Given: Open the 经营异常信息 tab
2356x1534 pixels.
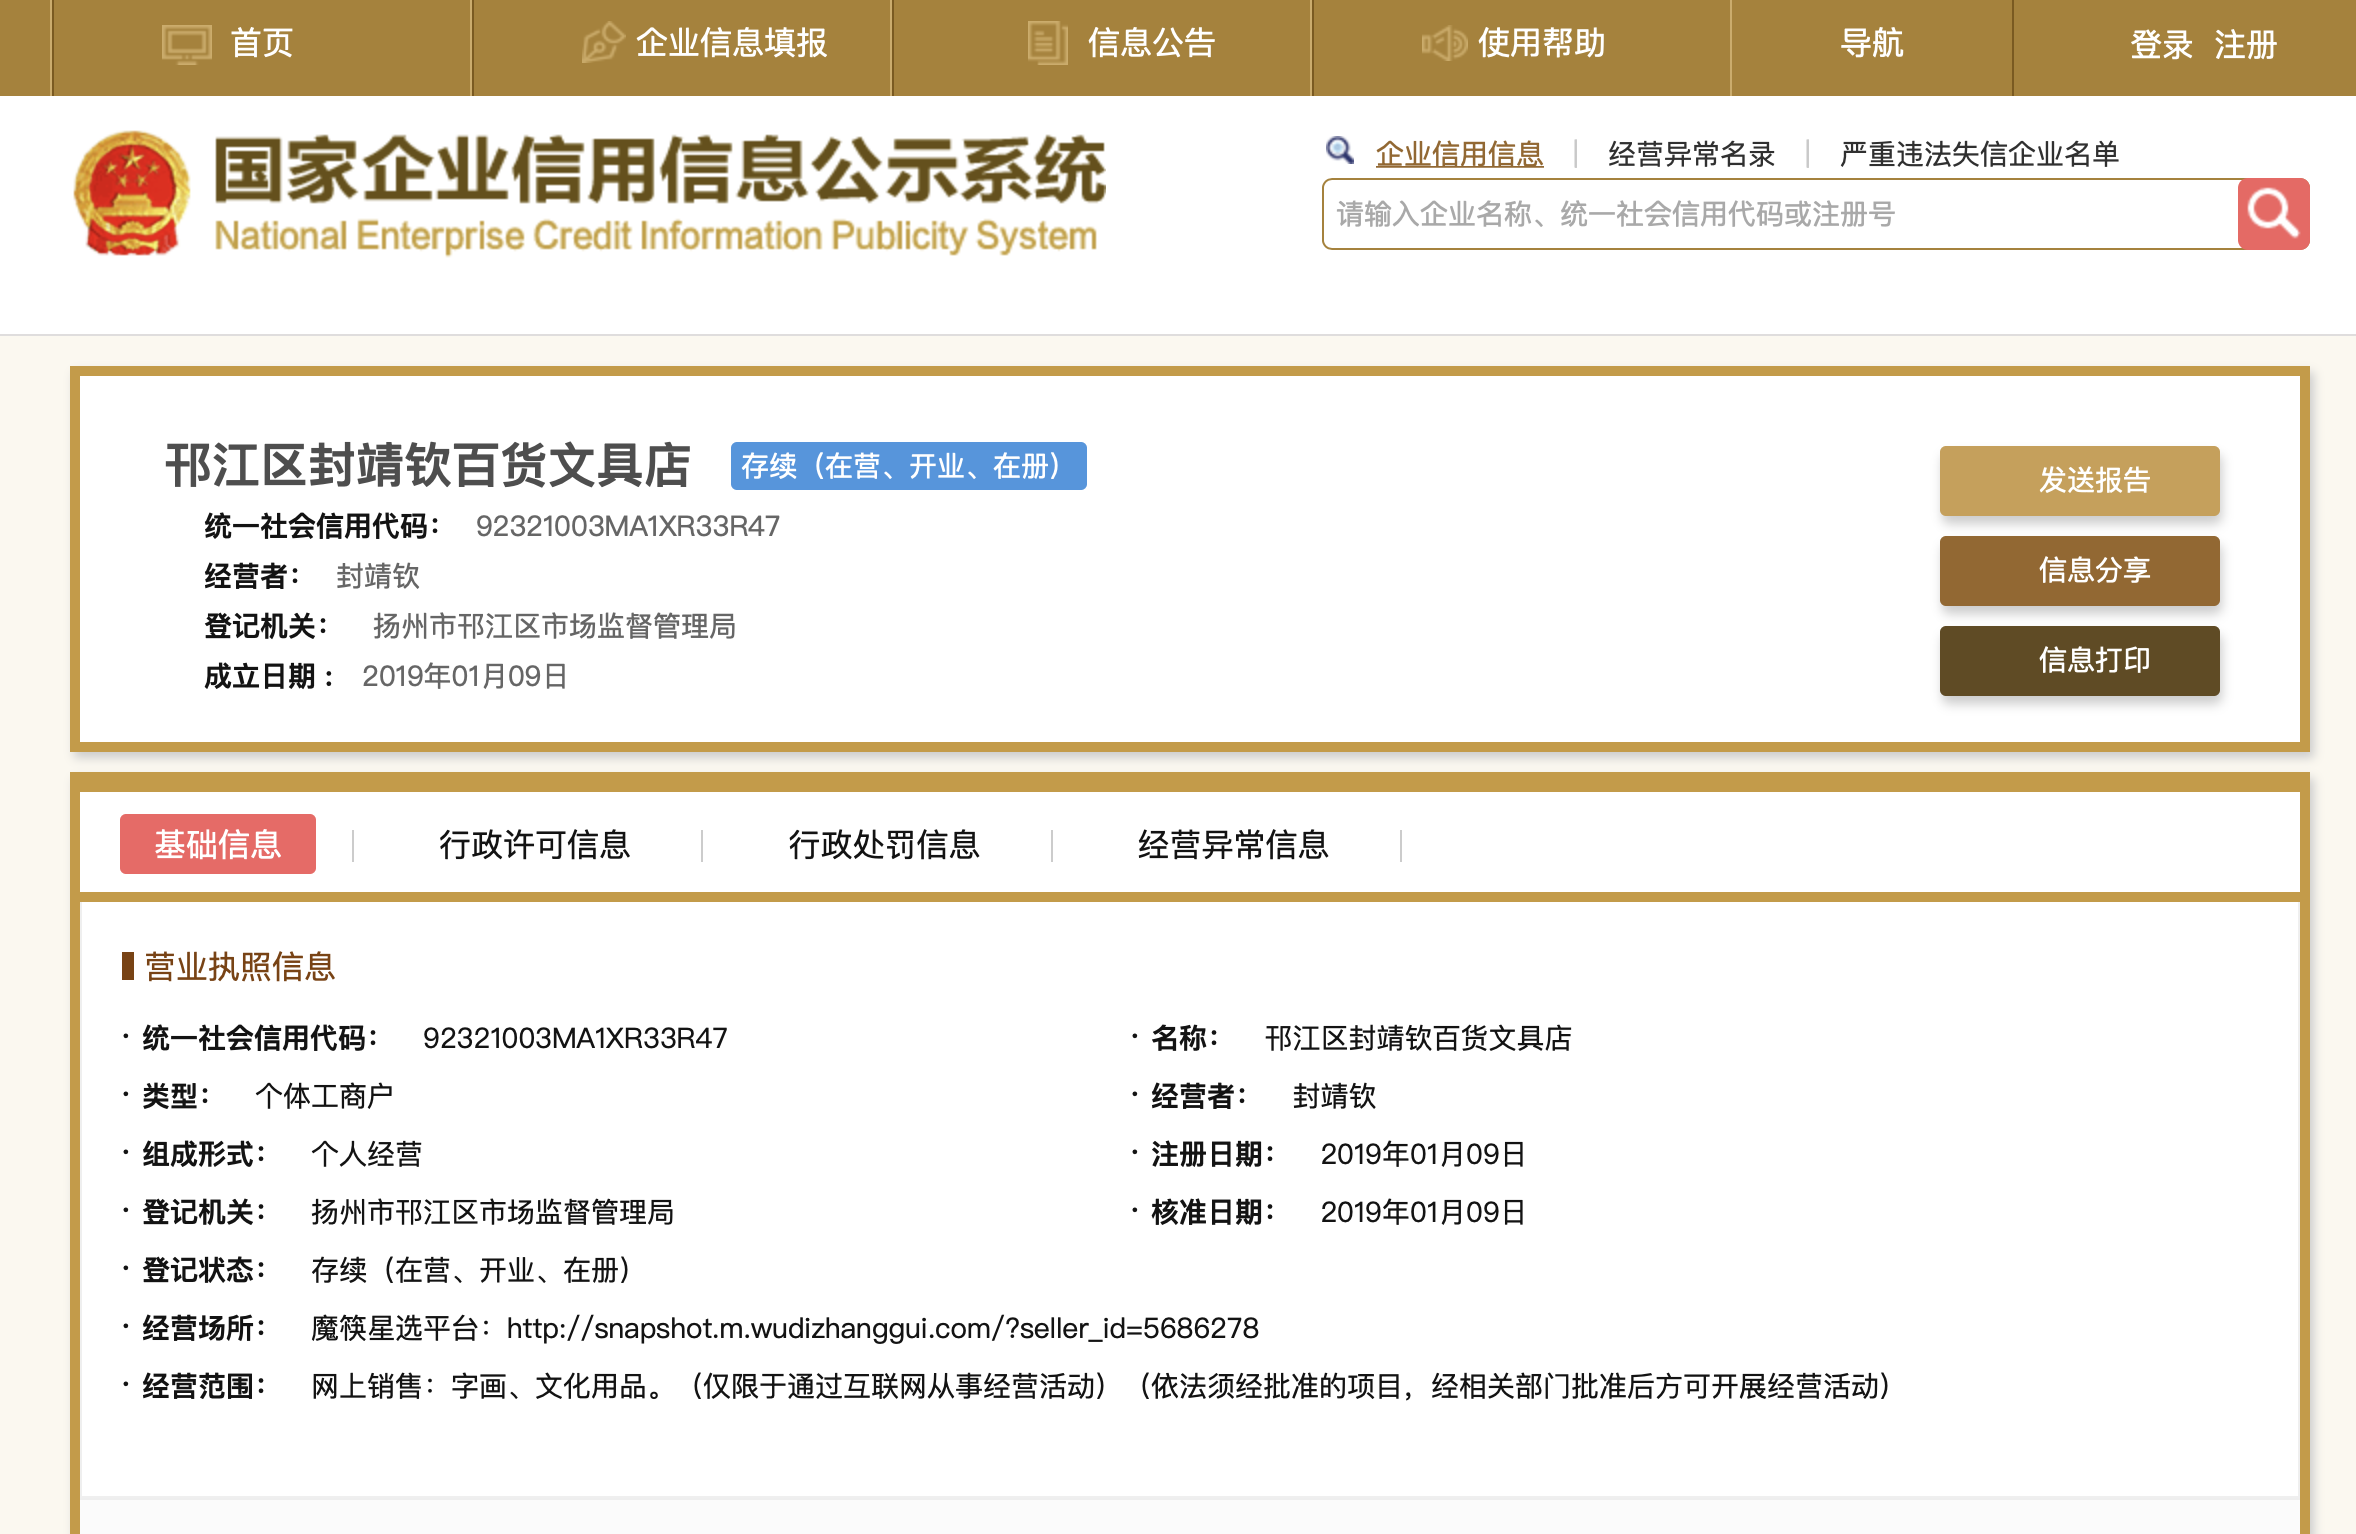Looking at the screenshot, I should tap(1232, 845).
